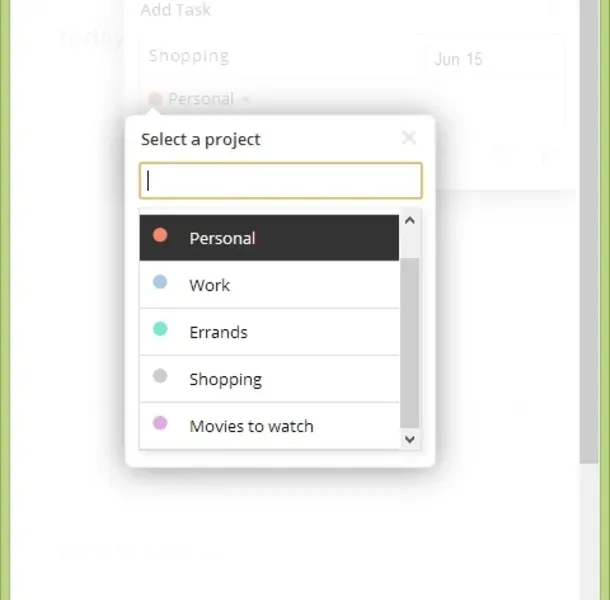This screenshot has width=610, height=600.
Task: Click the Select a project title
Action: tap(201, 139)
